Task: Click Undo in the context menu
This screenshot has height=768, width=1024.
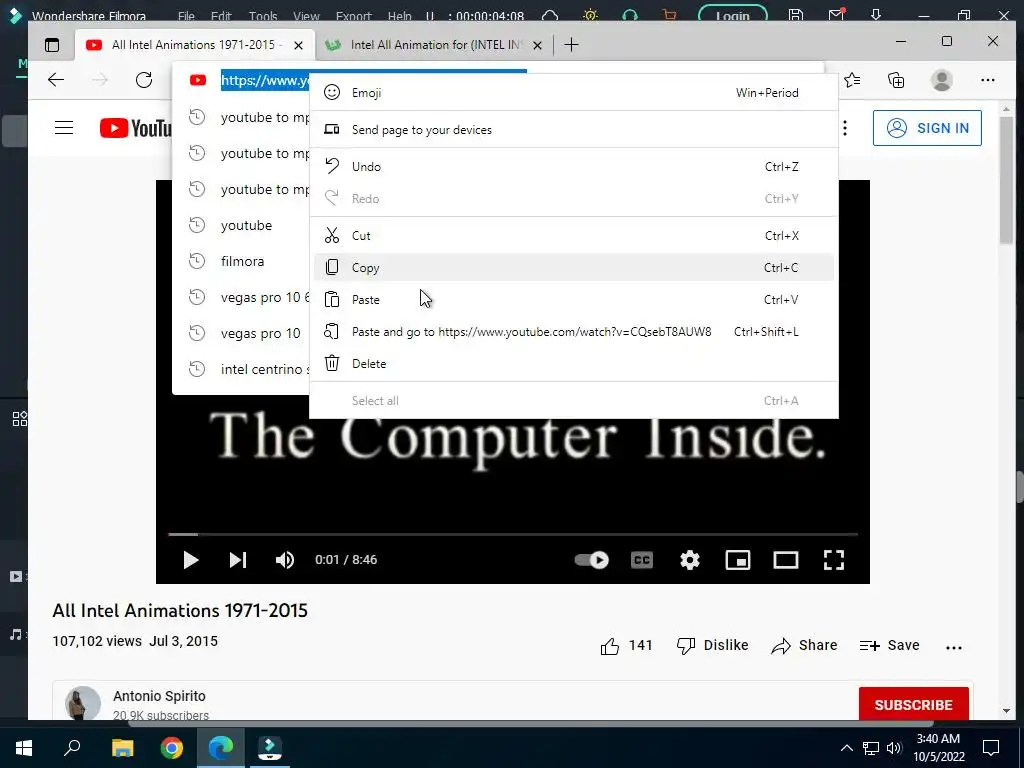Action: click(x=573, y=167)
